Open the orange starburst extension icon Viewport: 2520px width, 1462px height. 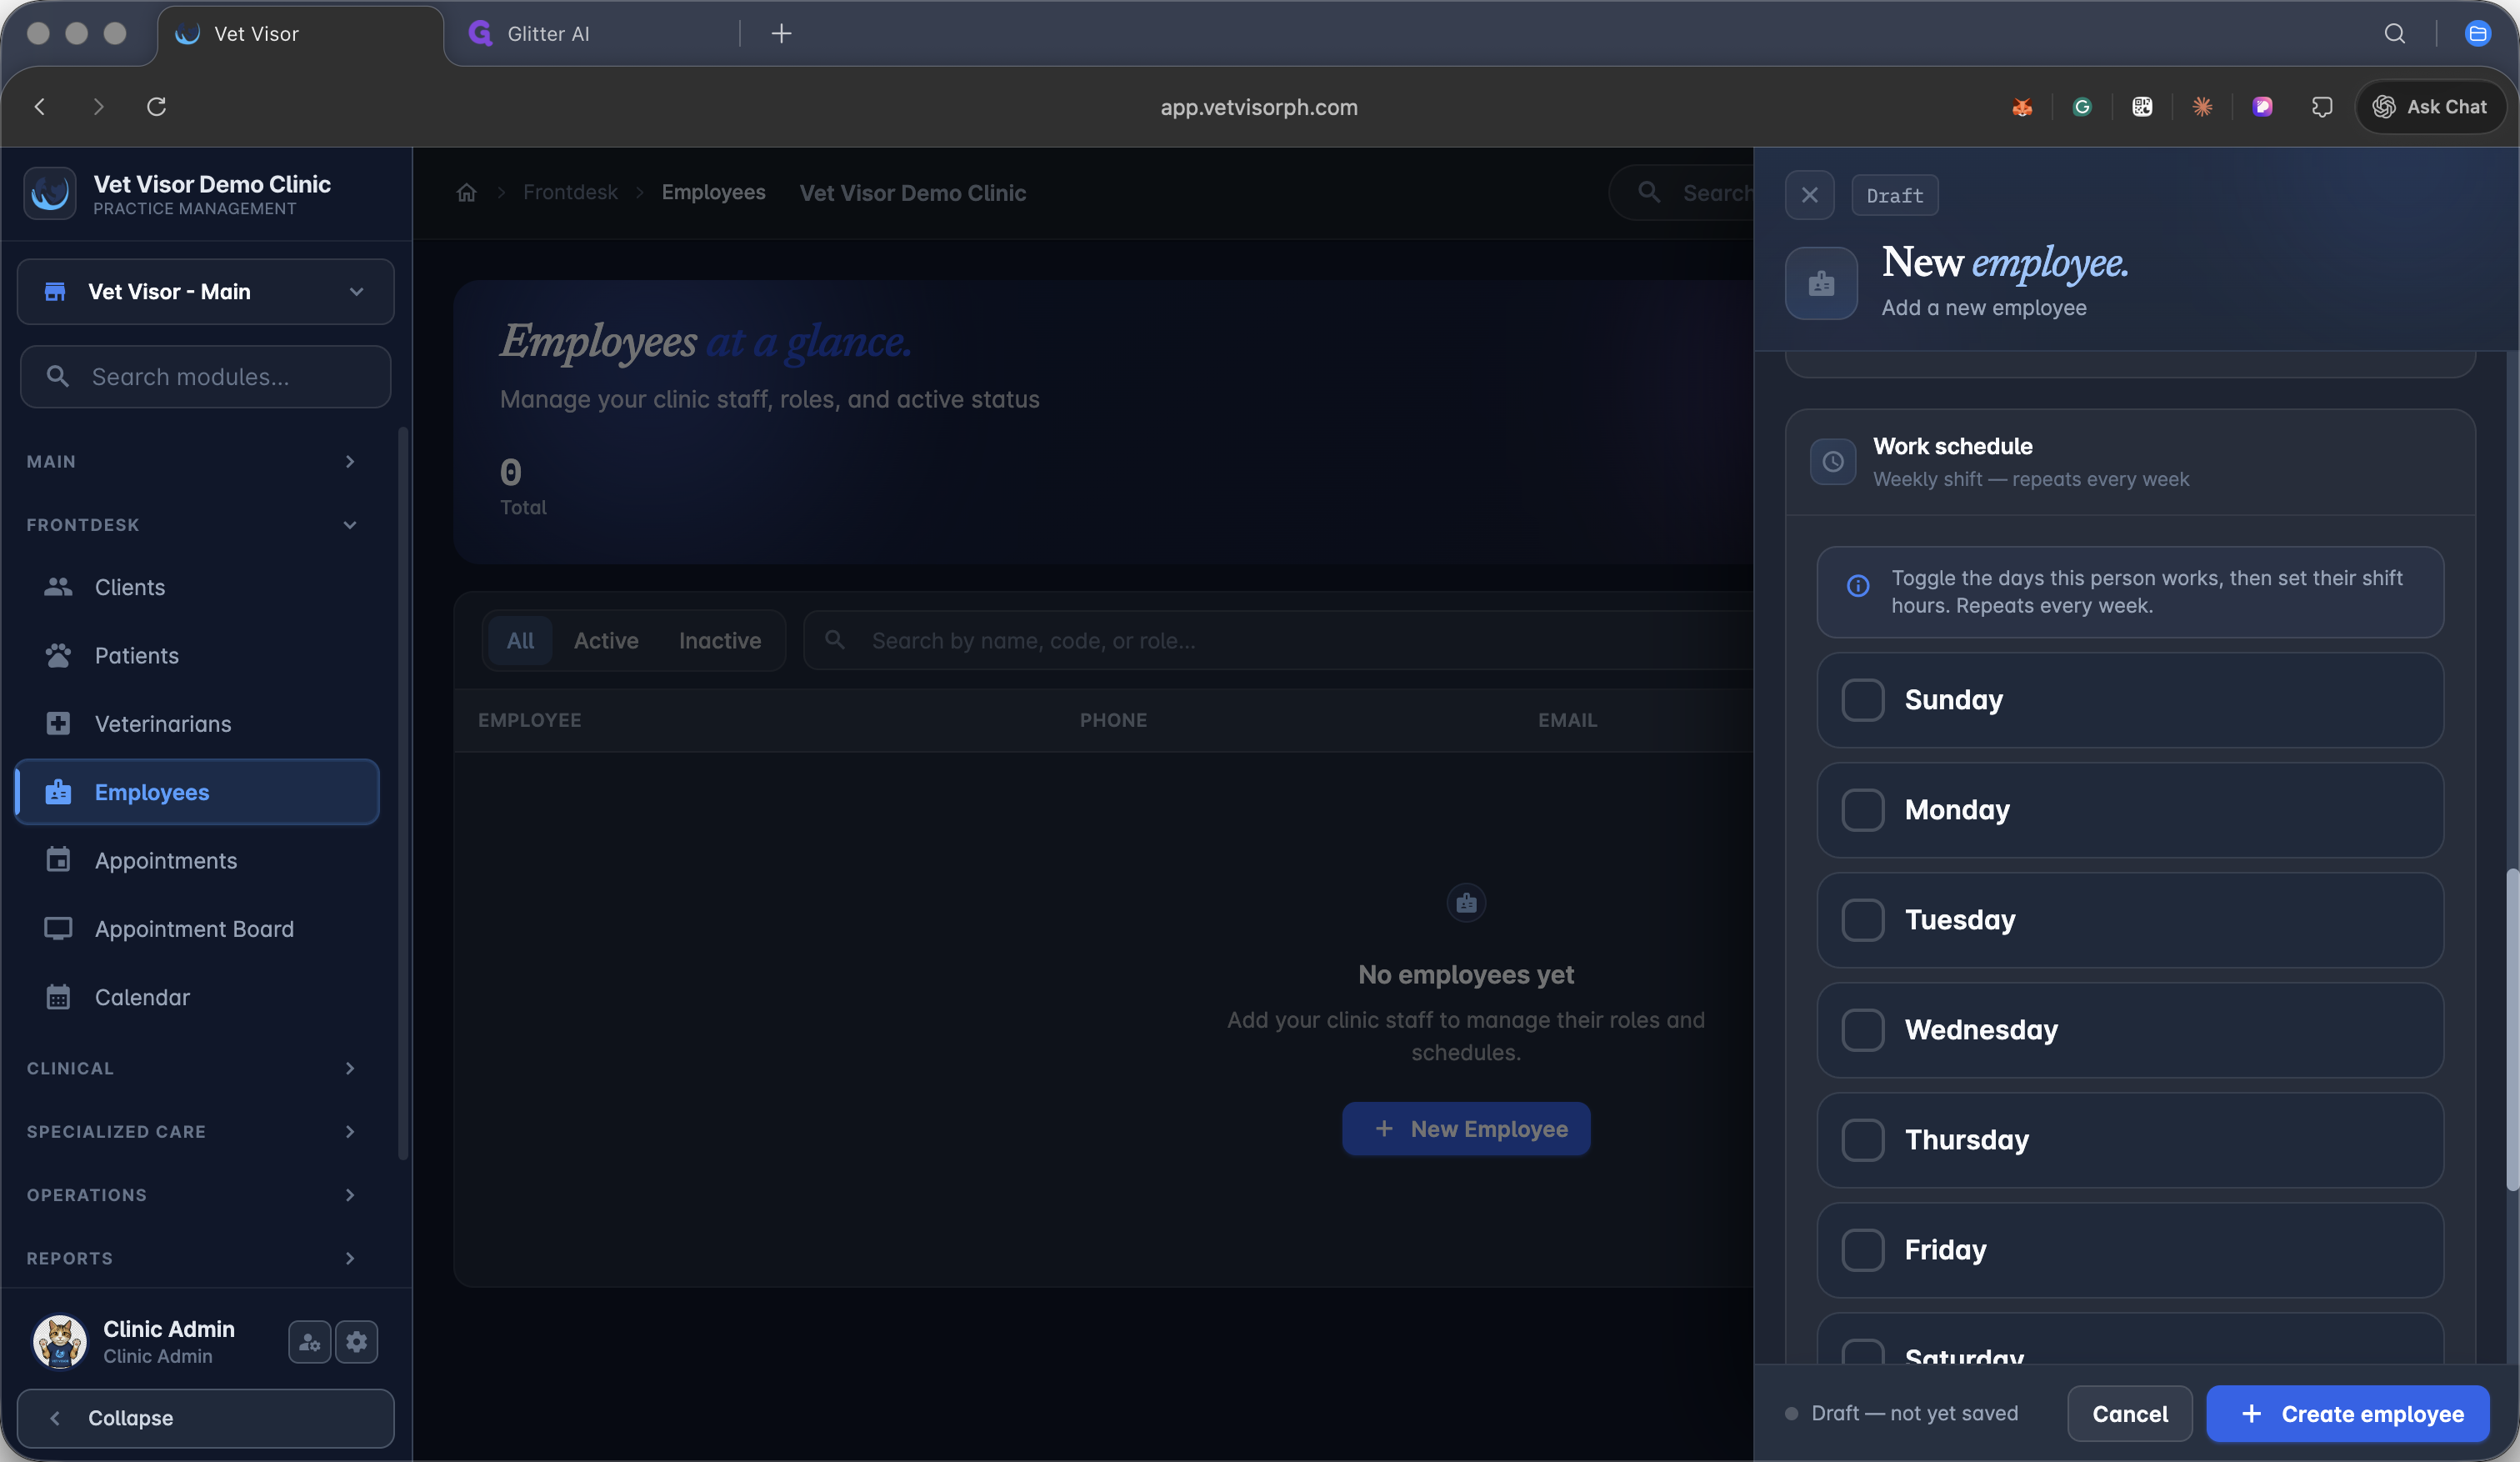click(2202, 107)
